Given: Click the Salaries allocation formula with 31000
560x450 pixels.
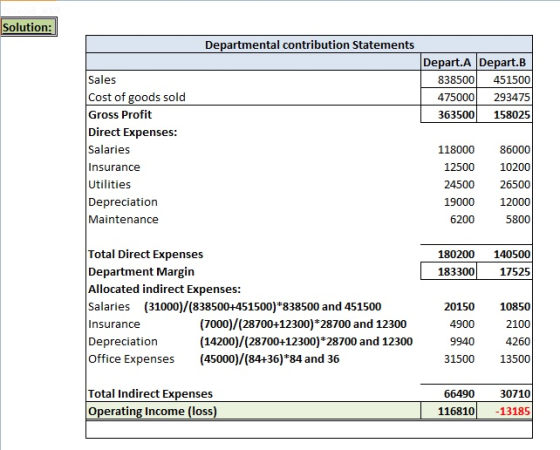Looking at the screenshot, I should (x=262, y=306).
